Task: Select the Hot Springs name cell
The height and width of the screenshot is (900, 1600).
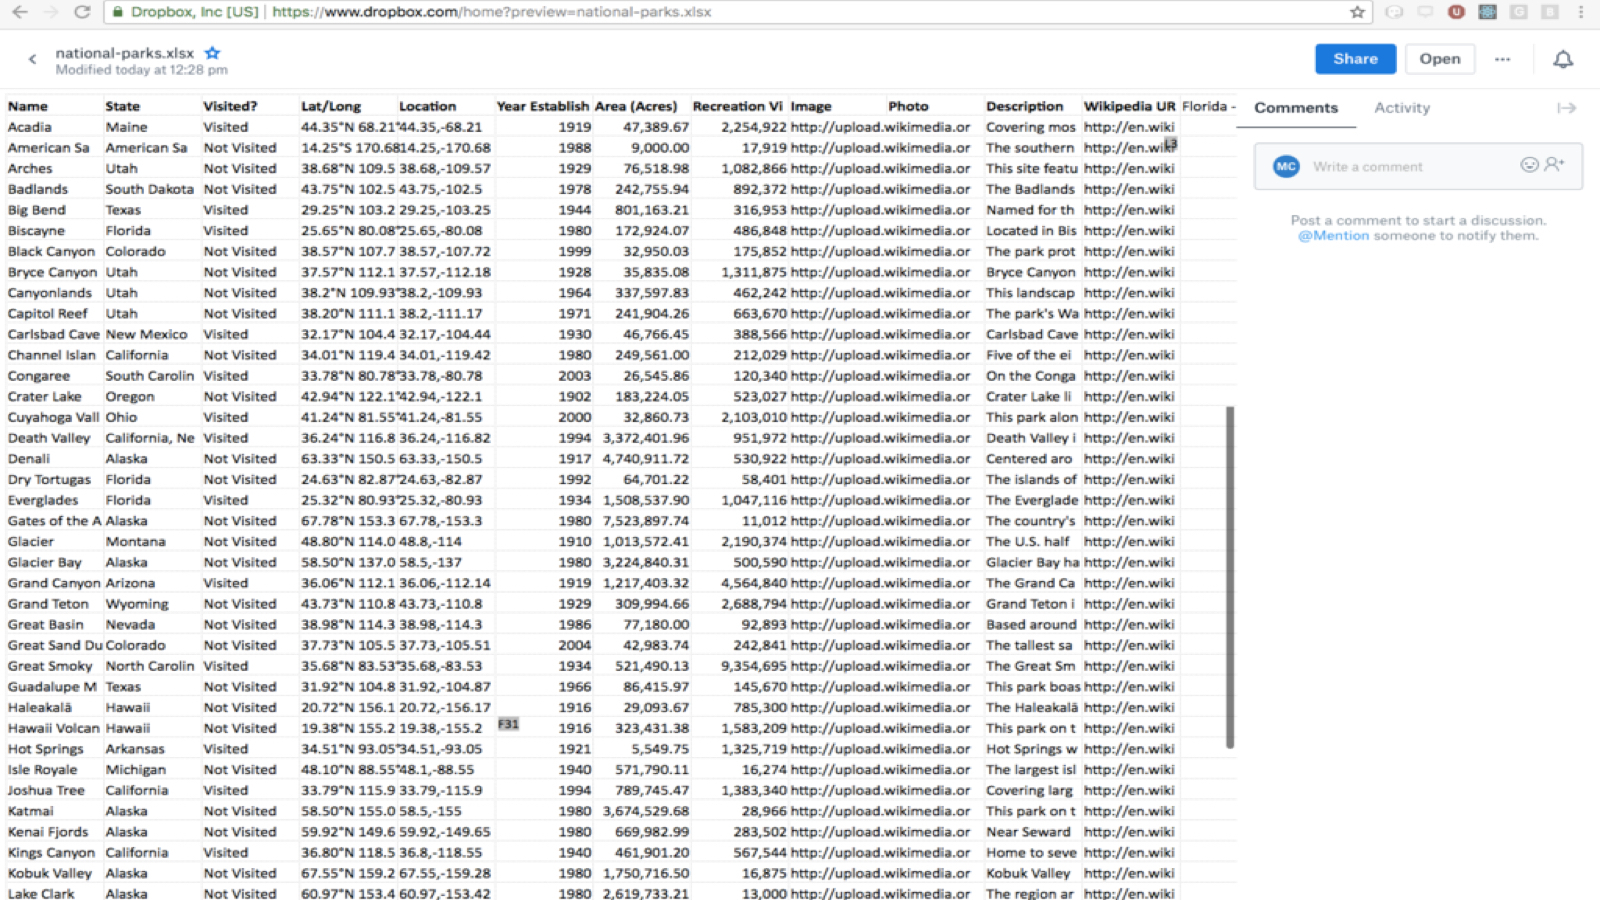Action: click(46, 749)
